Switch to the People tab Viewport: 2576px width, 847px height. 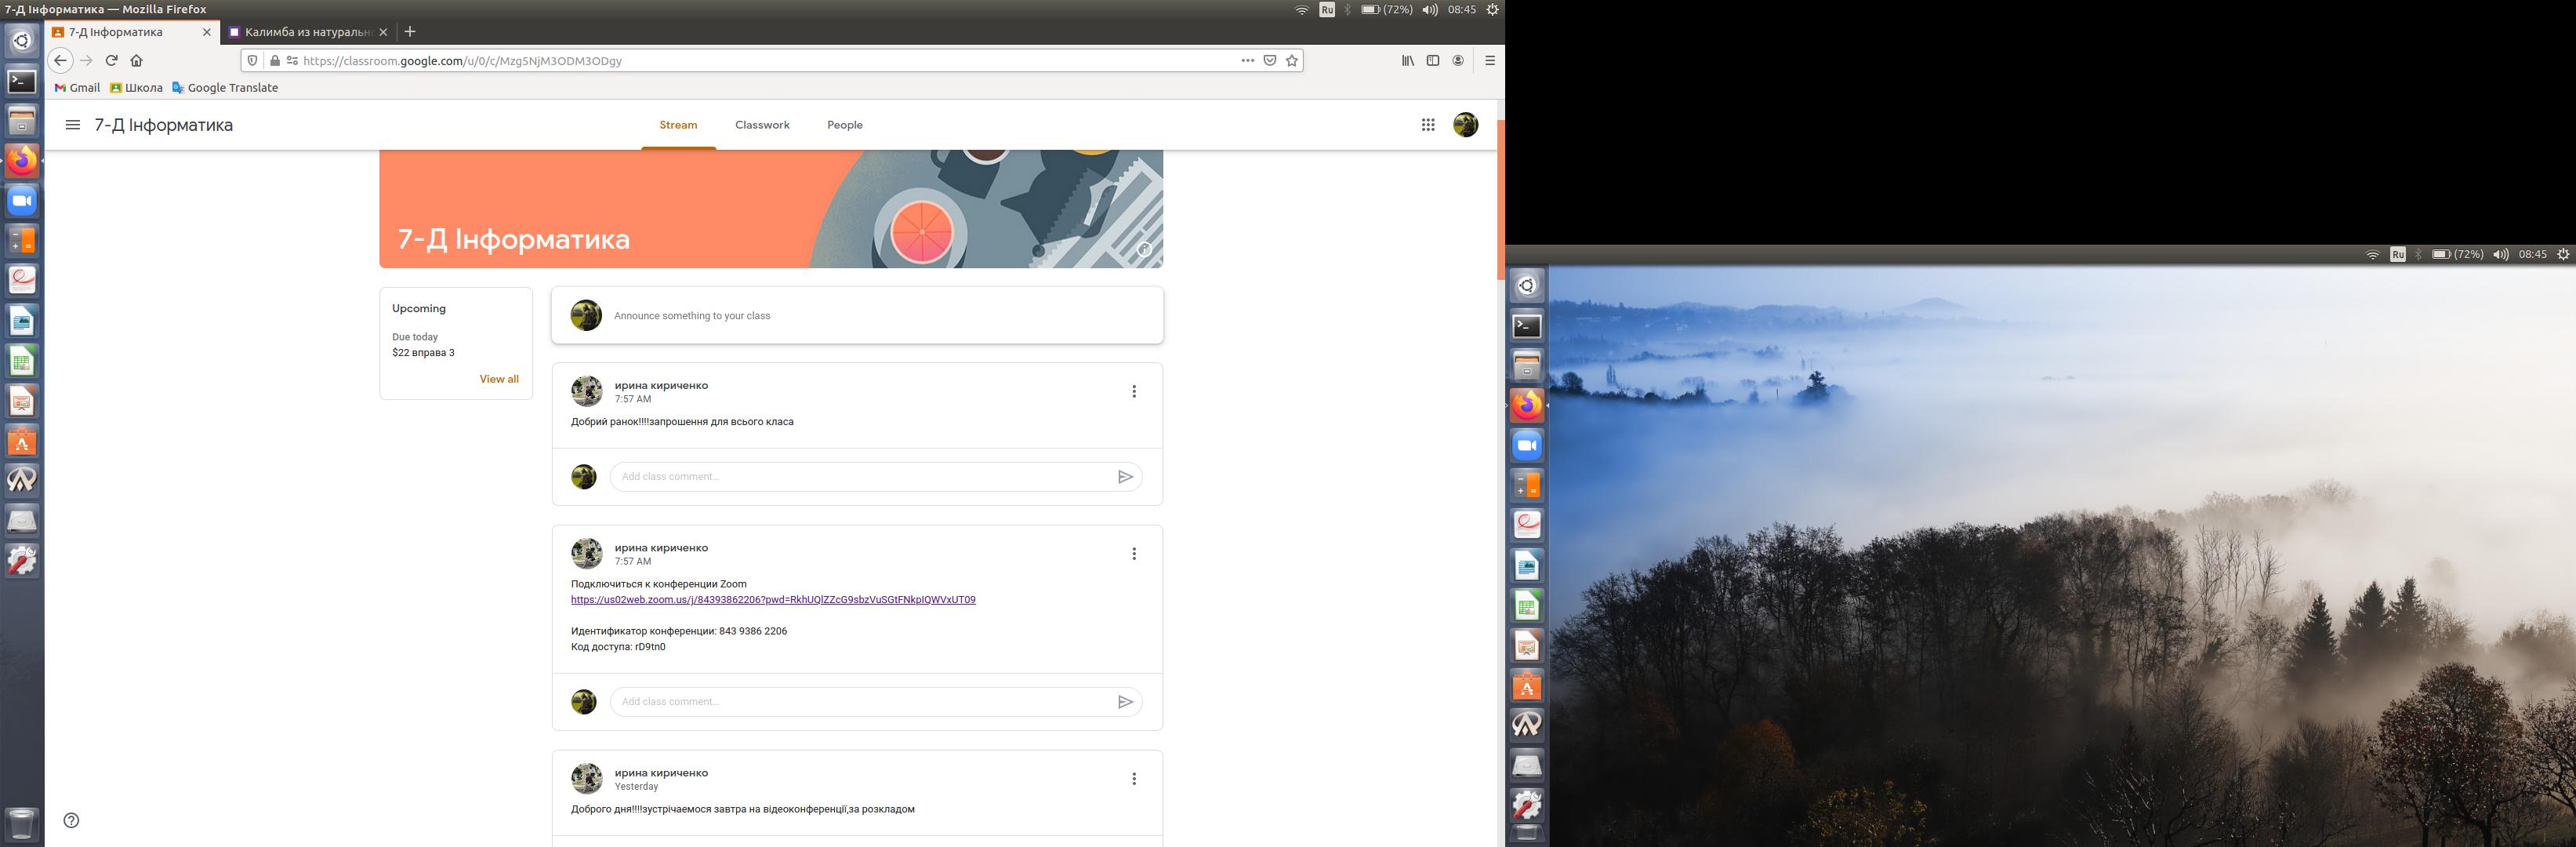(844, 125)
